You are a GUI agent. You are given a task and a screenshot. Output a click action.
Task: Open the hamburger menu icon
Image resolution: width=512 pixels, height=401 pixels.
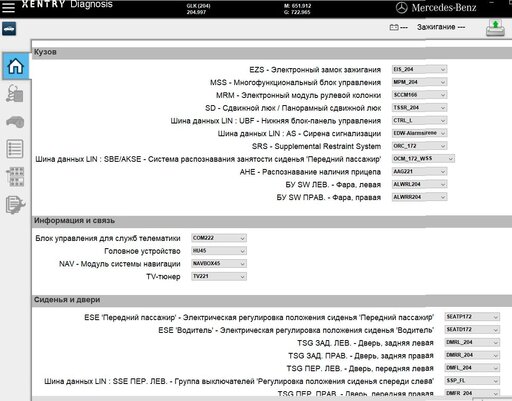point(8,7)
